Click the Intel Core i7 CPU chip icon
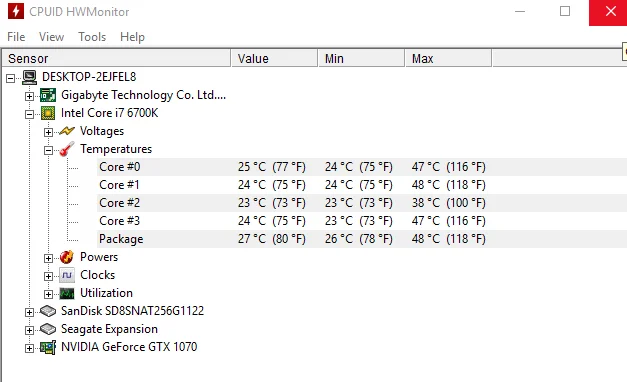The width and height of the screenshot is (627, 382). click(48, 114)
